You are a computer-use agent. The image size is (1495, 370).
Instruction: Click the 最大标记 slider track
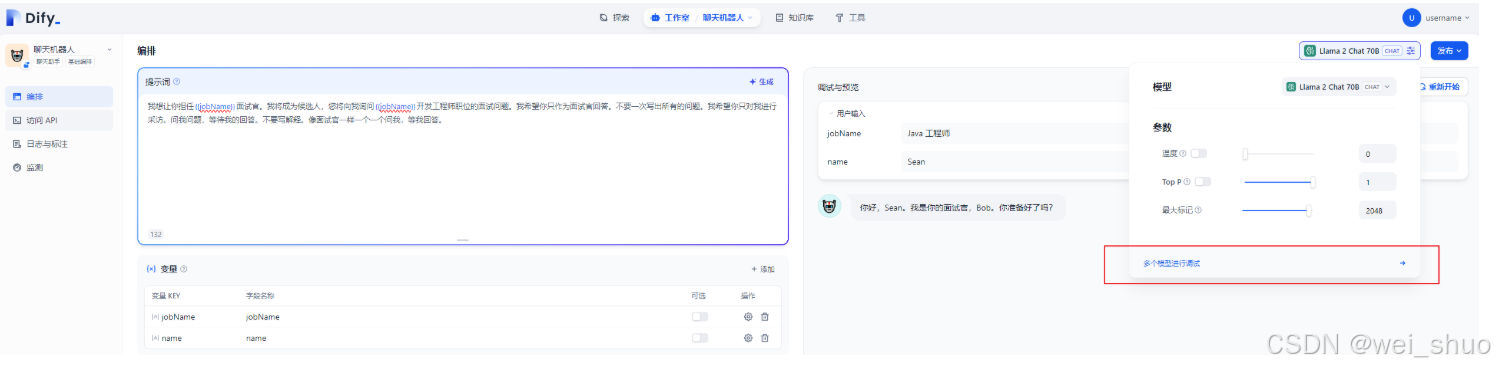[1277, 210]
